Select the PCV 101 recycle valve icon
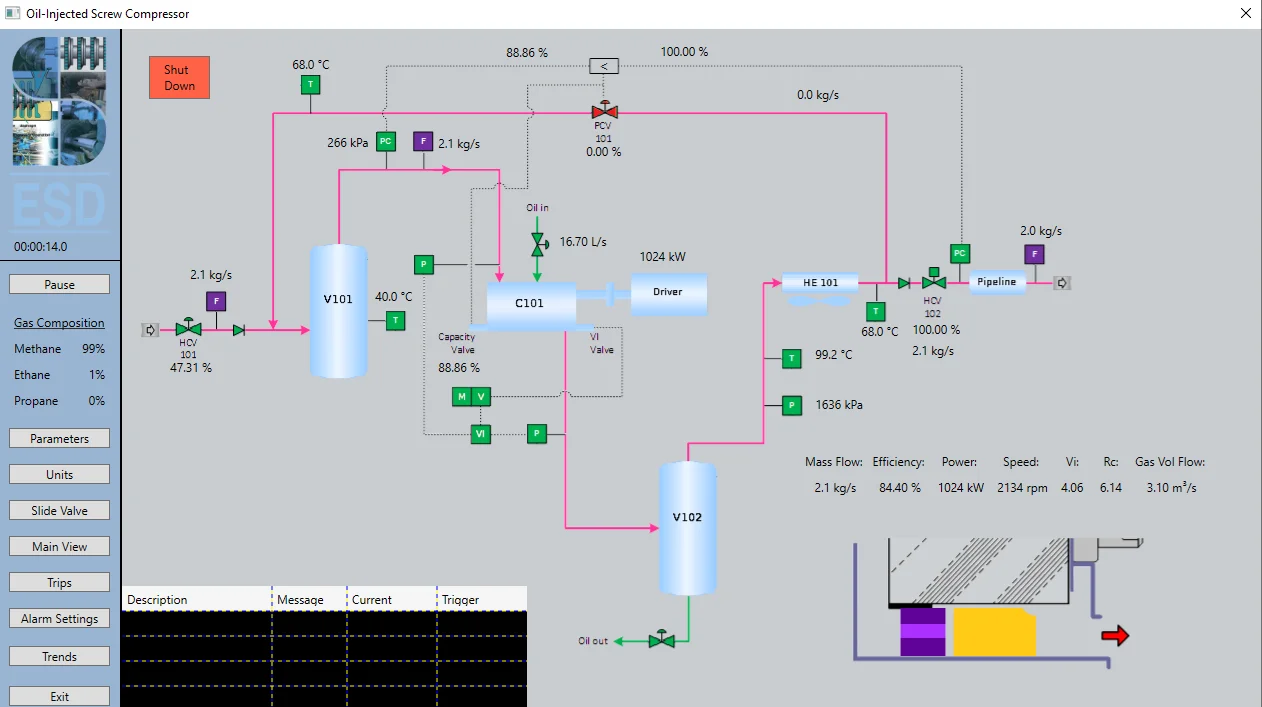Viewport: 1262px width, 707px height. coord(604,113)
